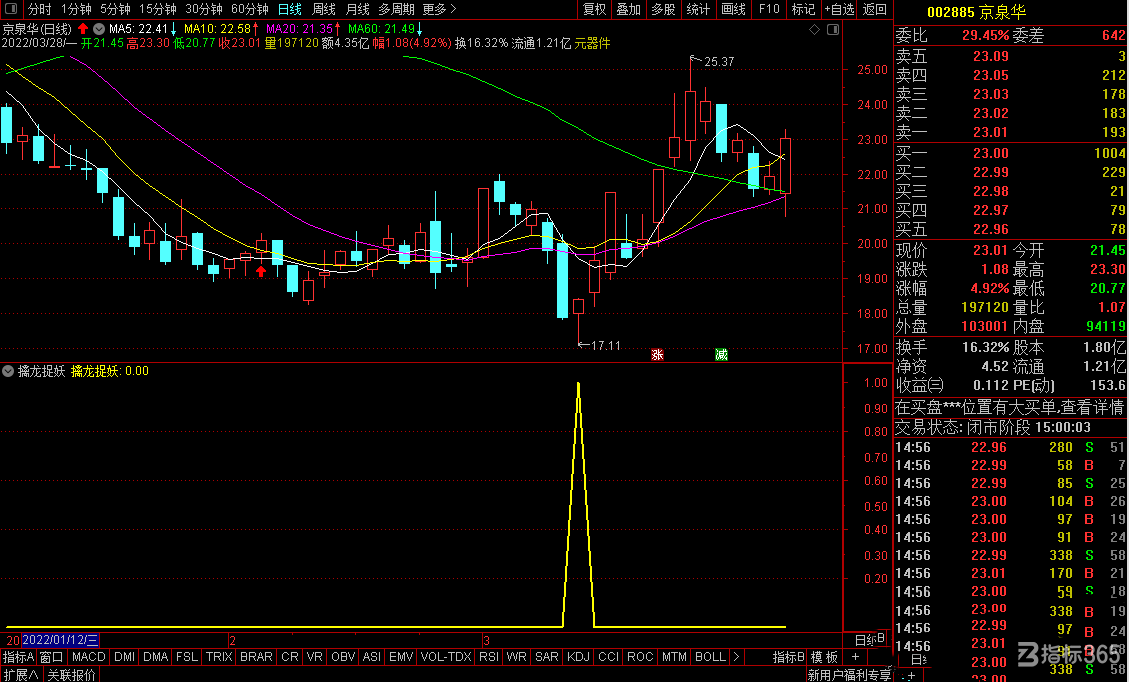Show more indicators with the > arrow
Screen dimensions: 1129x682
(736, 656)
